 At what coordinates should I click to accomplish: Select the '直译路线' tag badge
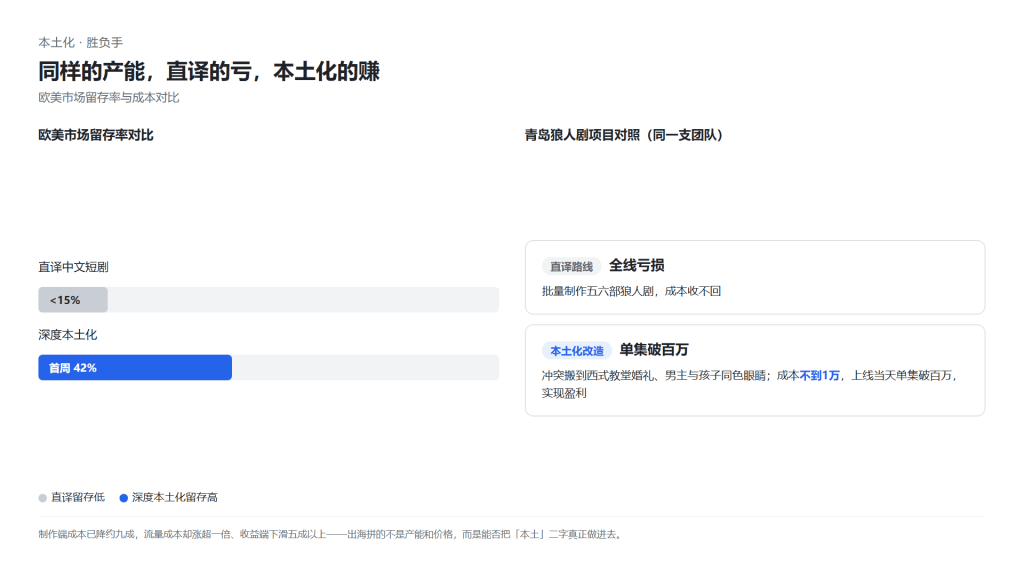571,266
